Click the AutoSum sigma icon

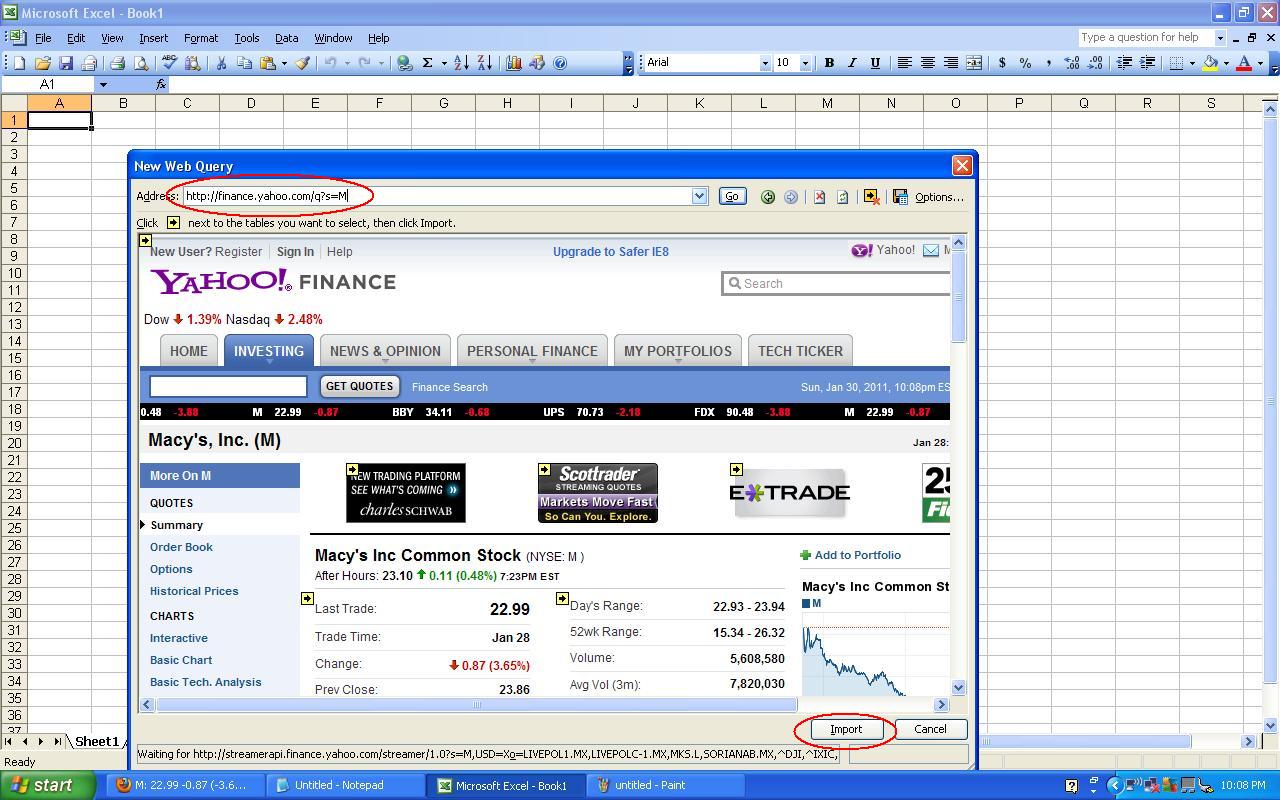428,63
